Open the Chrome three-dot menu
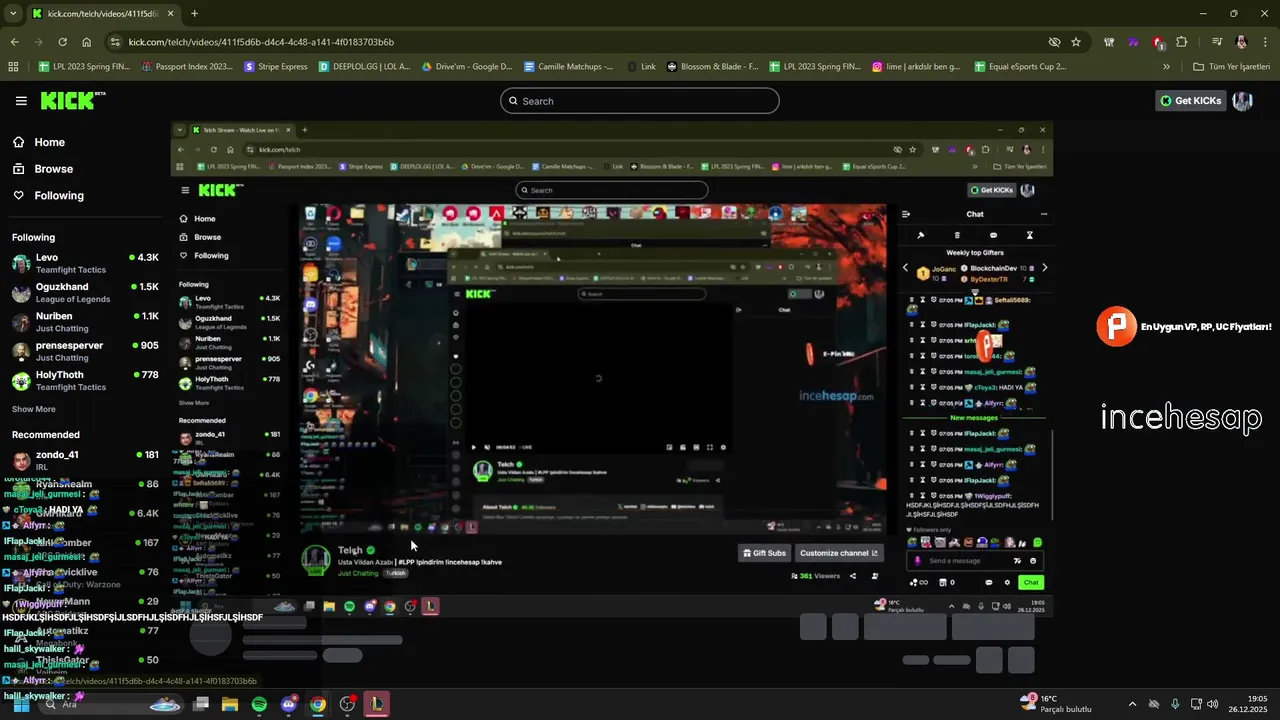This screenshot has width=1280, height=720. click(x=1265, y=42)
